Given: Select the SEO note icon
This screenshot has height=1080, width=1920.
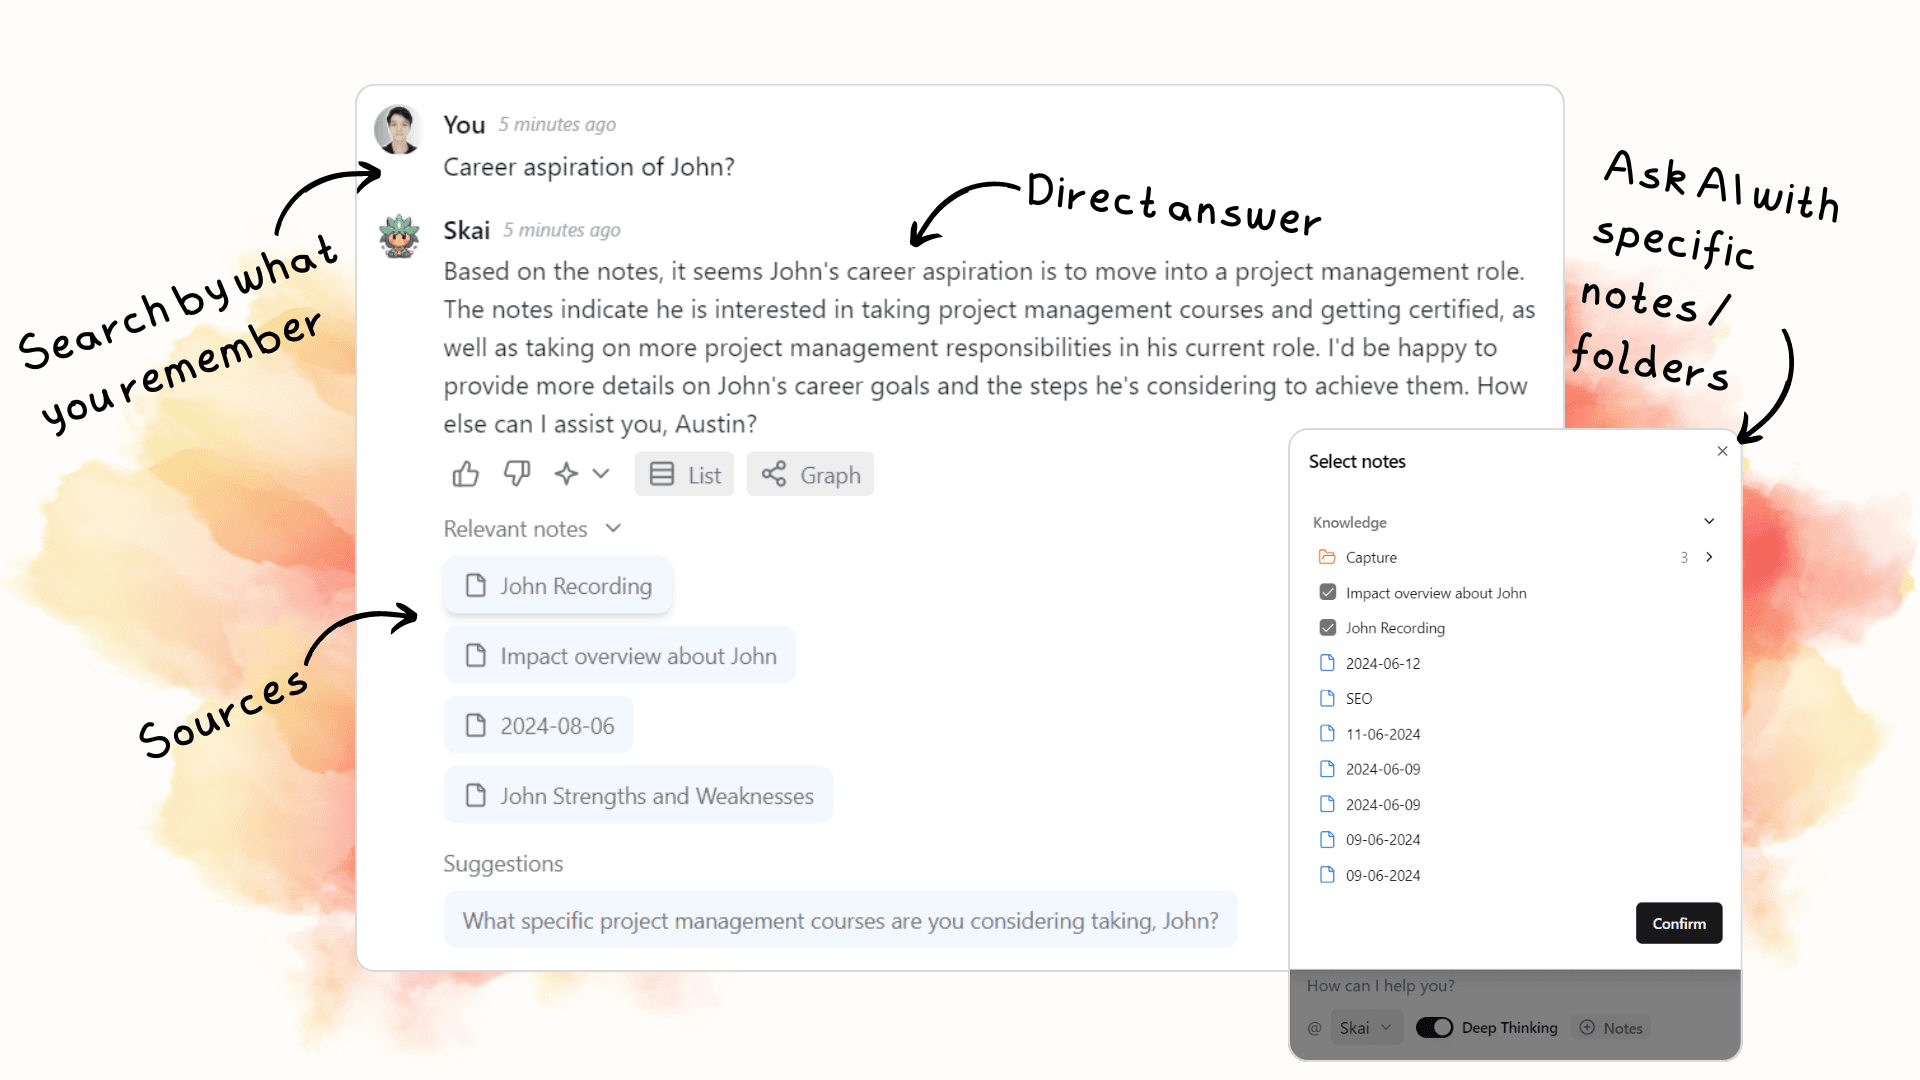Looking at the screenshot, I should coord(1328,698).
